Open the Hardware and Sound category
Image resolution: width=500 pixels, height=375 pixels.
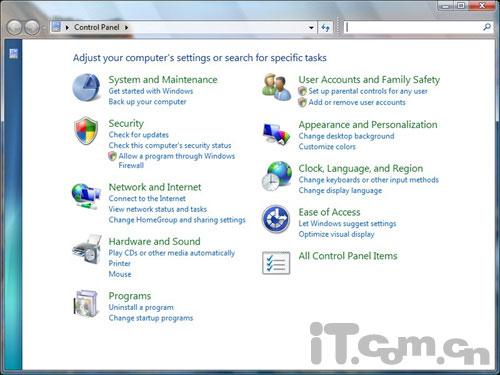coord(154,241)
